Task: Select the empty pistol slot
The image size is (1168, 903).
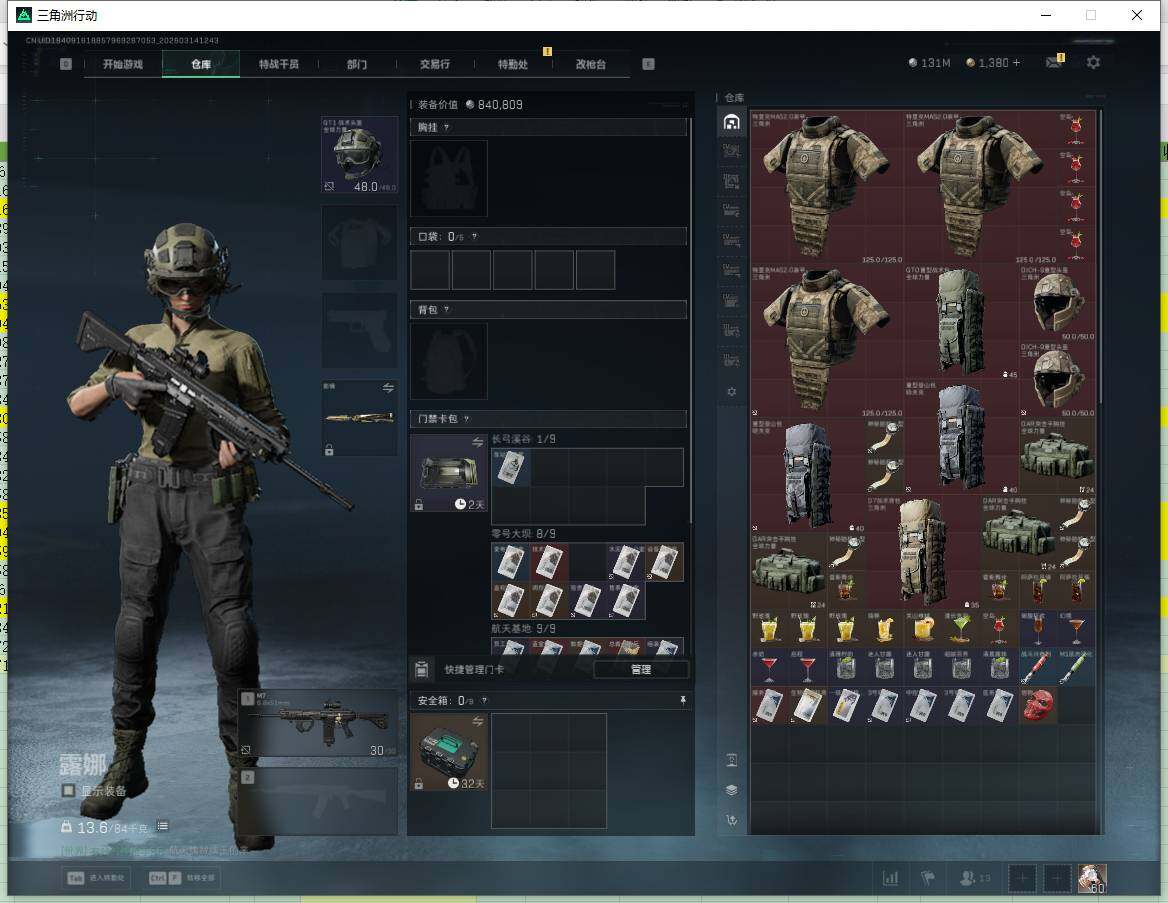Action: [359, 330]
